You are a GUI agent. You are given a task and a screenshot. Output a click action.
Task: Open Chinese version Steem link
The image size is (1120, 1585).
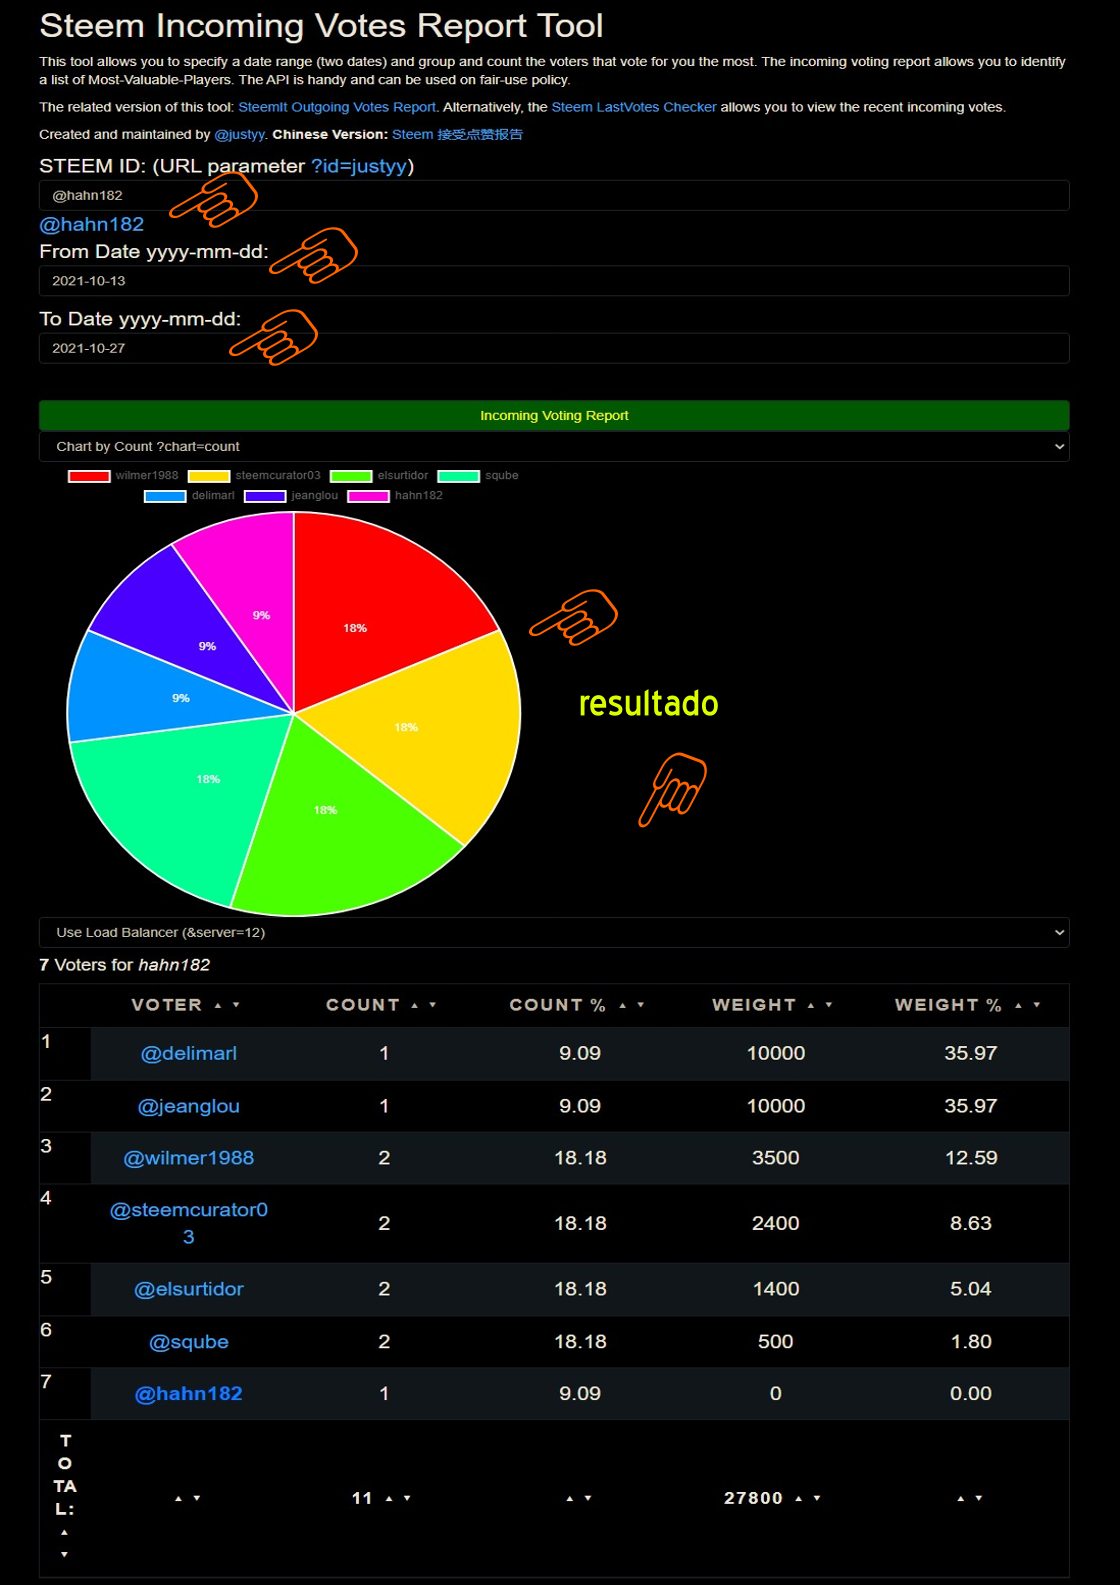coord(457,134)
